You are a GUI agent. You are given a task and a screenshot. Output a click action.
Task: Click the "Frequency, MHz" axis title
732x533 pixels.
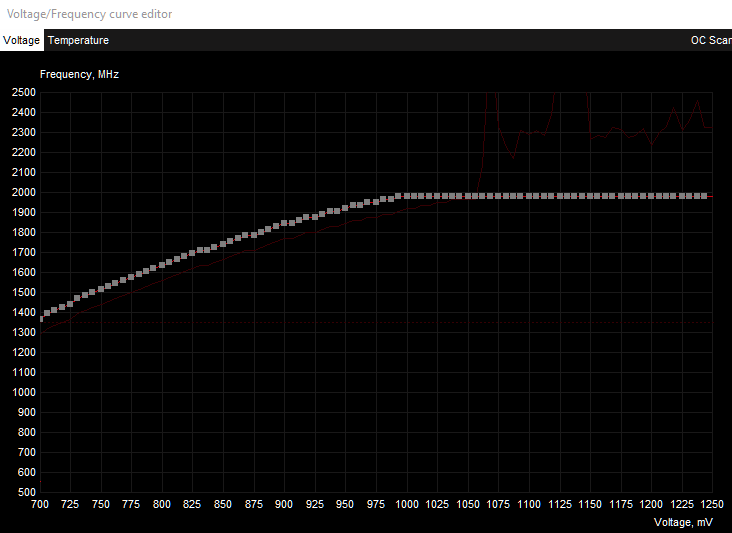coord(79,74)
